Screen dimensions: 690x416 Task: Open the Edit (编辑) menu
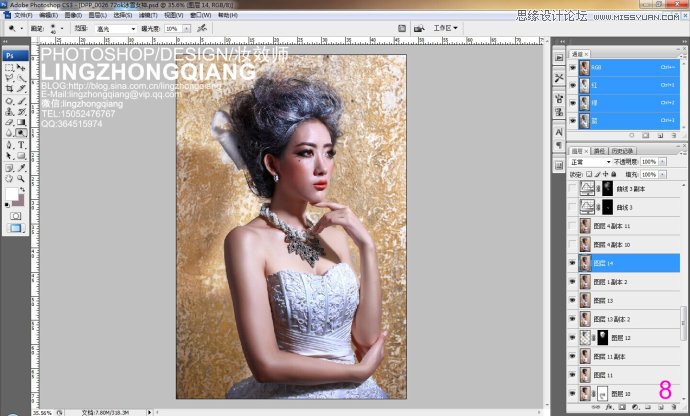[48, 15]
